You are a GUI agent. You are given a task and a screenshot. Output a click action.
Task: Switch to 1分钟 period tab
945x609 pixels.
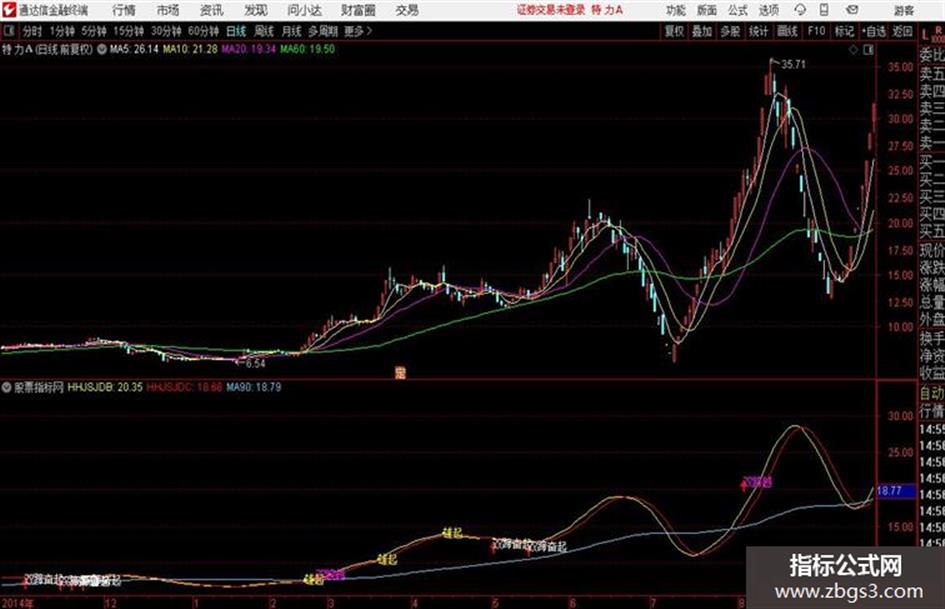(62, 31)
